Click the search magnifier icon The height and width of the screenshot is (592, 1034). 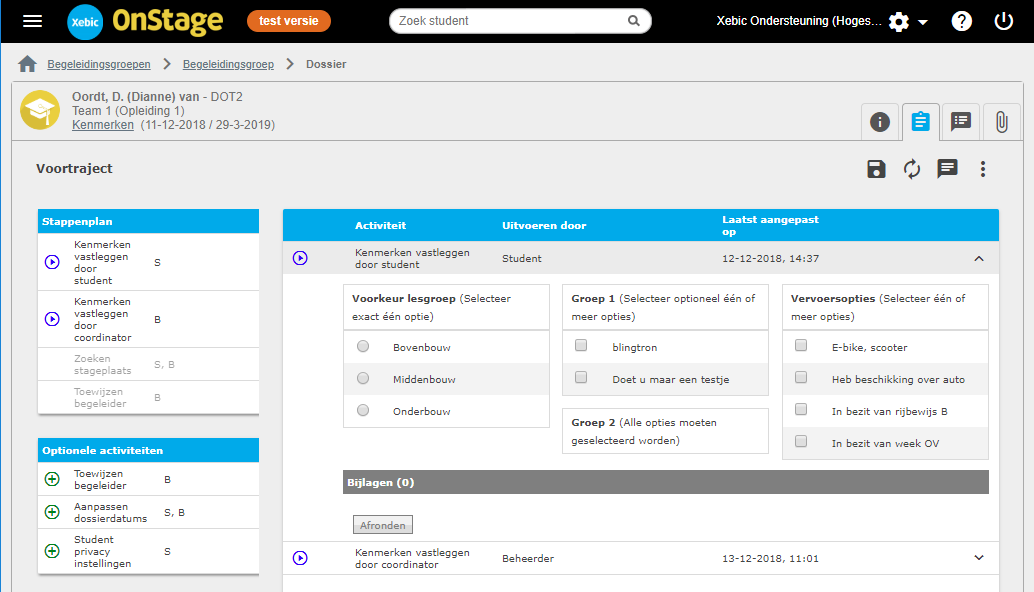(634, 21)
